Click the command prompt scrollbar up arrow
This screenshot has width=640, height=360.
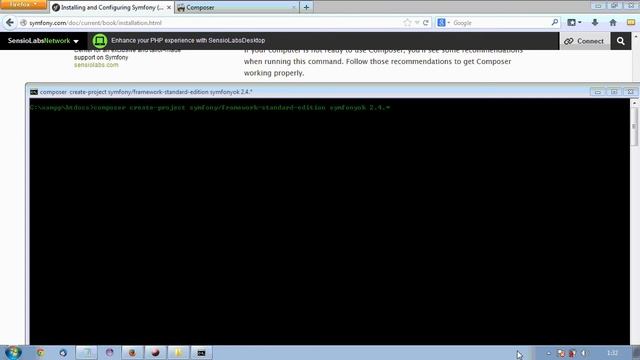[x=634, y=103]
